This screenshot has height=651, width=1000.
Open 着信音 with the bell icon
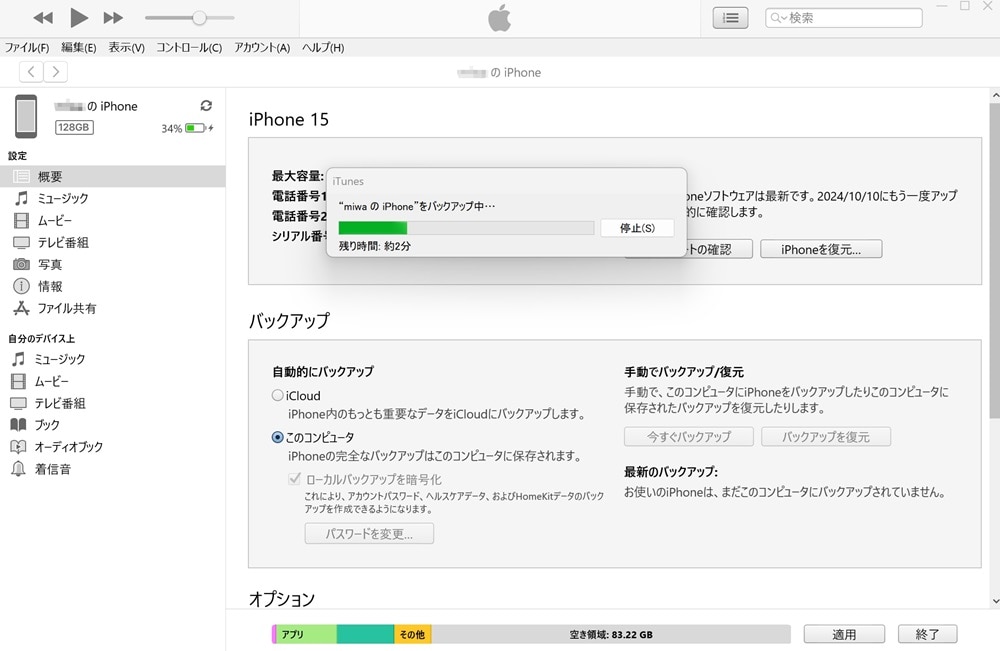click(19, 469)
